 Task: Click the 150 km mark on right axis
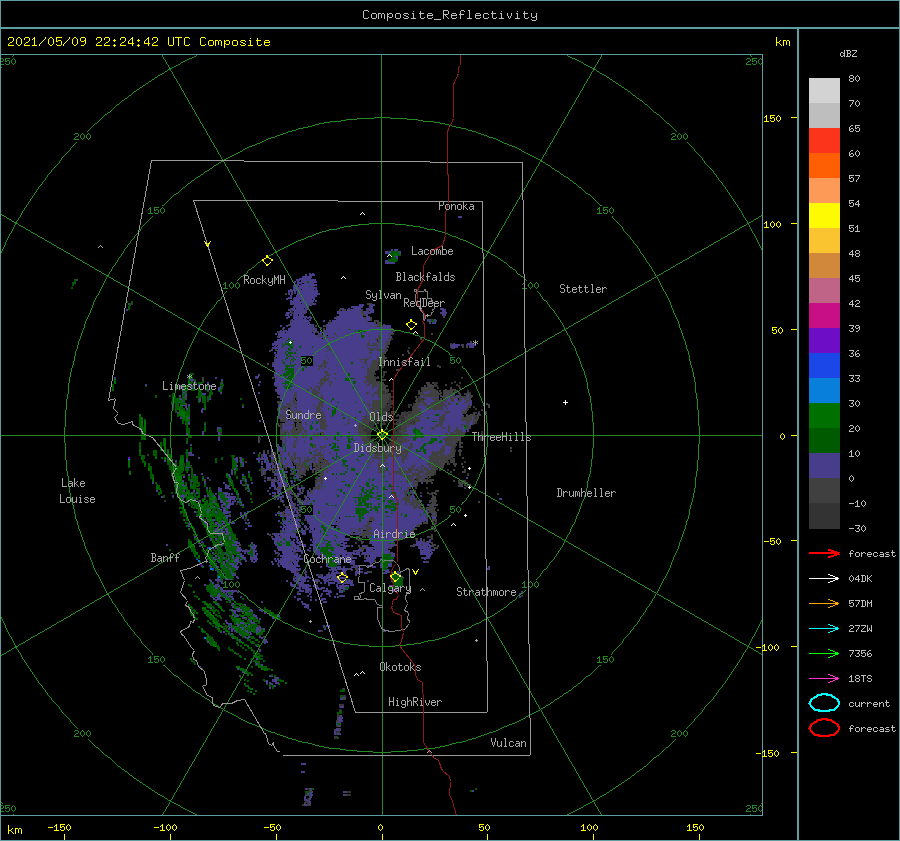pos(772,118)
